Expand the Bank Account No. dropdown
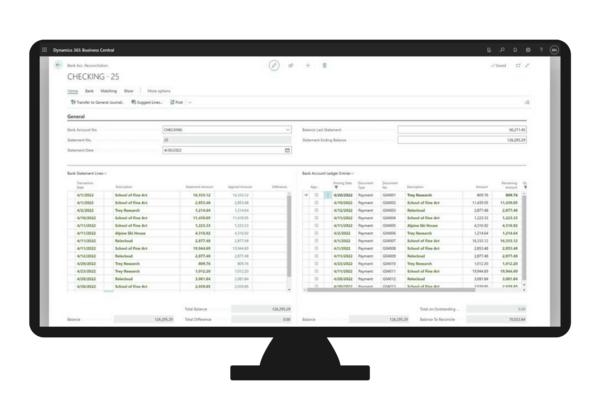The height and width of the screenshot is (420, 600). 288,130
